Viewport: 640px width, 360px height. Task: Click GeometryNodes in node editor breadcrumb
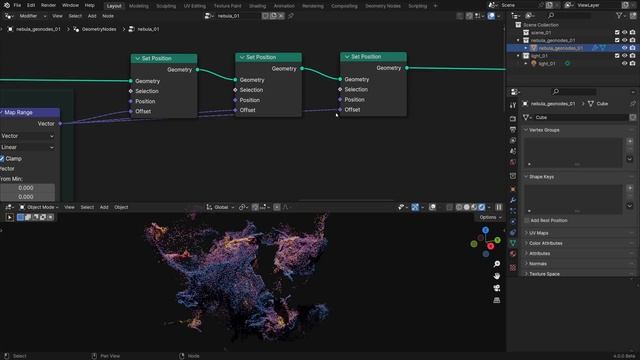point(99,29)
